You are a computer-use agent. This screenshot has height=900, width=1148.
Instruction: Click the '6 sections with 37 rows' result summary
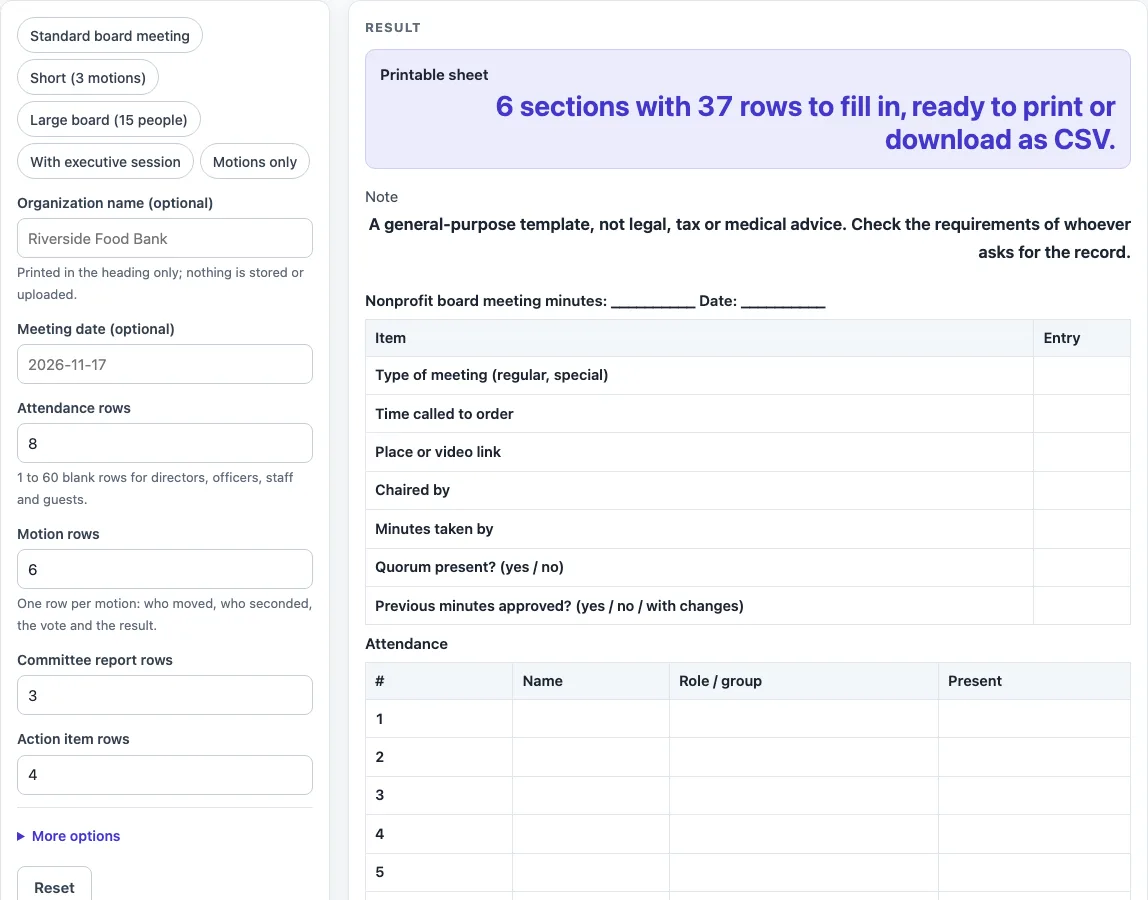click(x=805, y=122)
